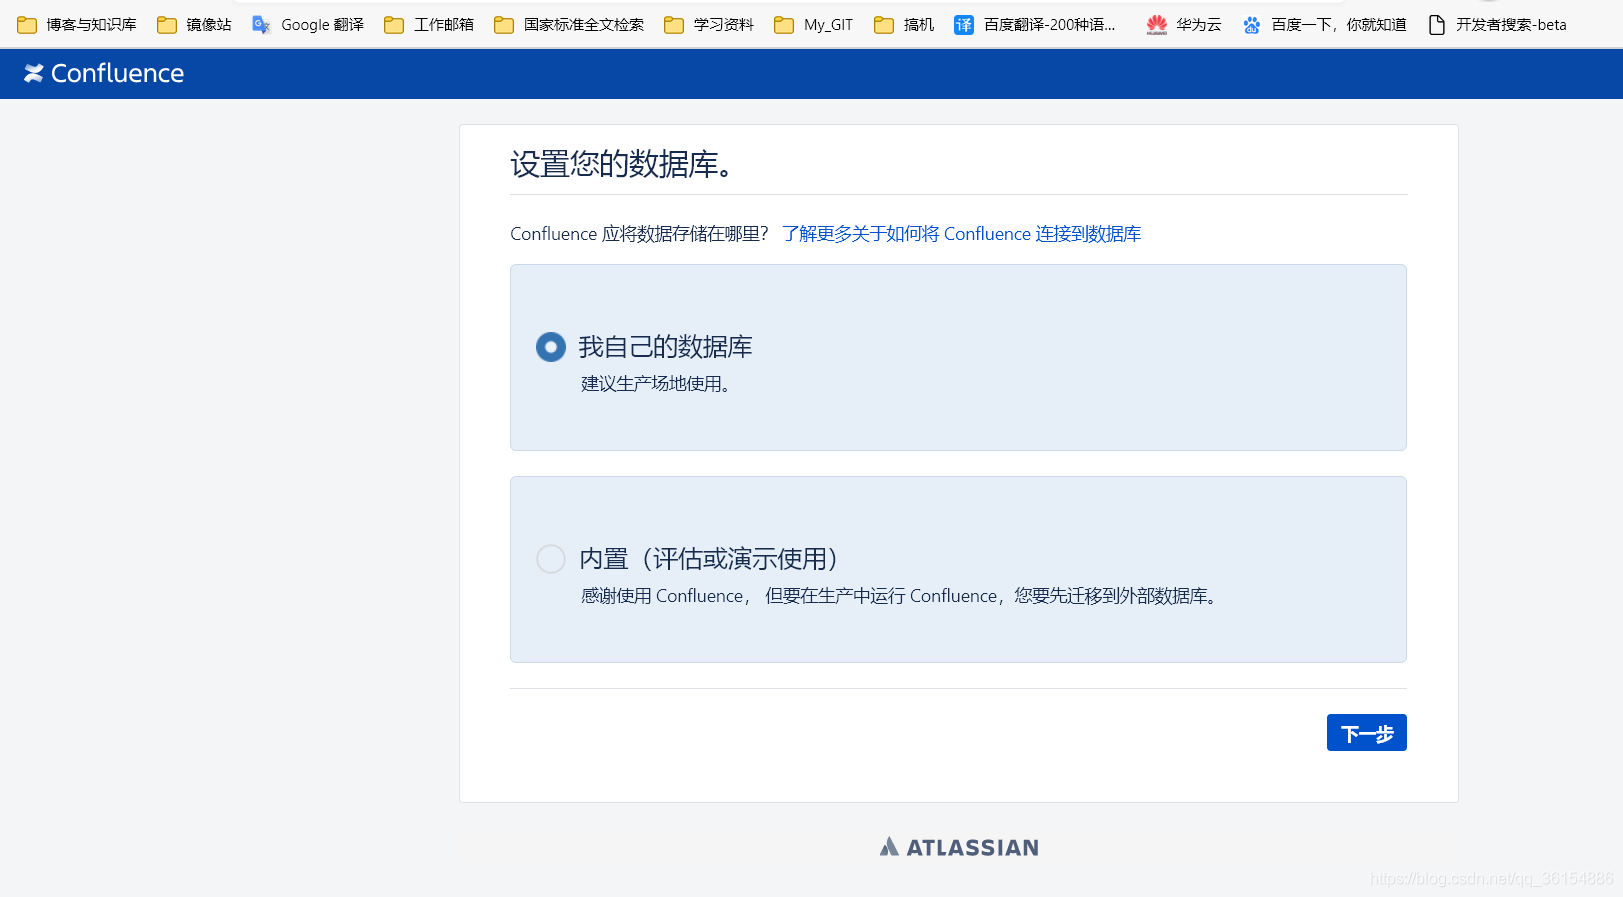This screenshot has height=897, width=1623.
Task: Select the 内置（评估或演示使用）radio button
Action: (551, 558)
